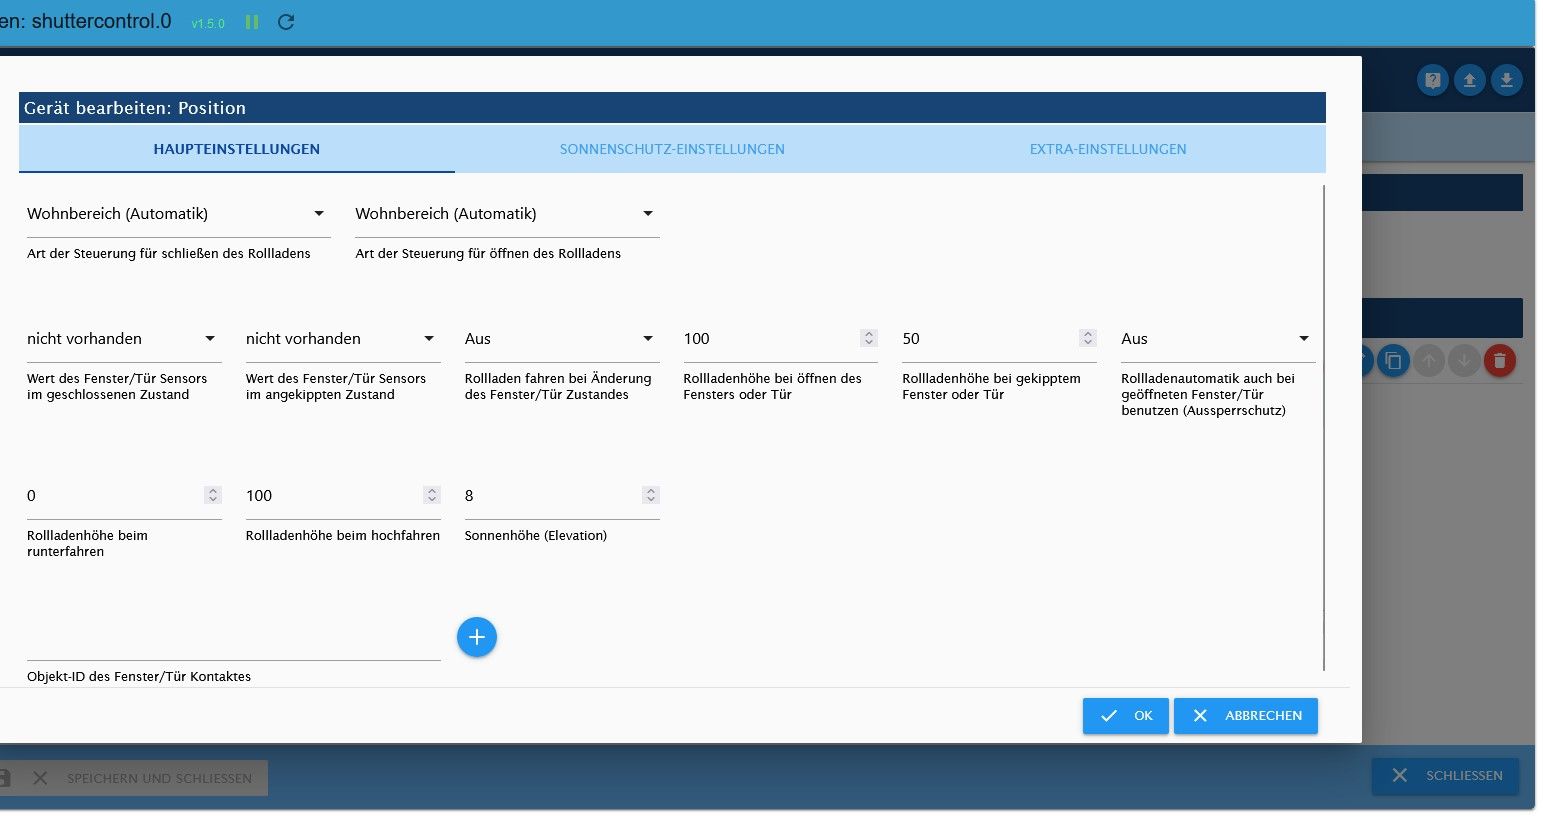Focus the 'Rollladenhöhe beim runterfahren' input field
The height and width of the screenshot is (817, 1543).
[x=124, y=496]
